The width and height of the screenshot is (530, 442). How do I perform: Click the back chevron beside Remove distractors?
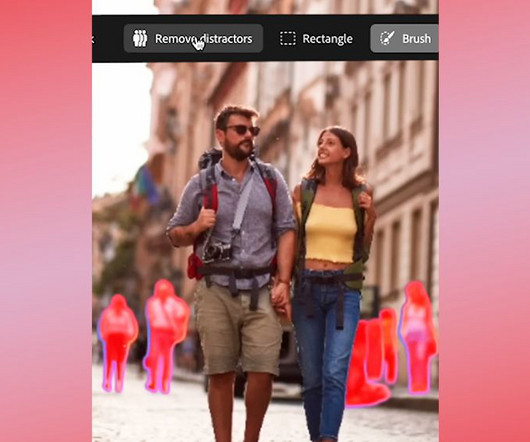click(x=93, y=39)
